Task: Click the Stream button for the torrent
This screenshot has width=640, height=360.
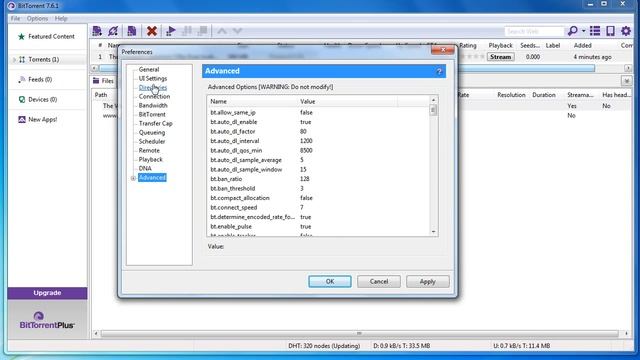Action: [x=500, y=57]
